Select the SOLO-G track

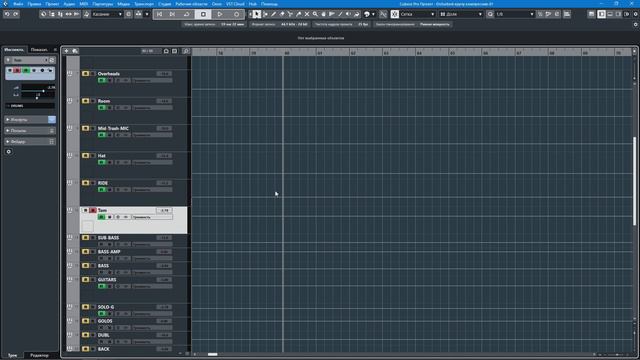coord(106,307)
